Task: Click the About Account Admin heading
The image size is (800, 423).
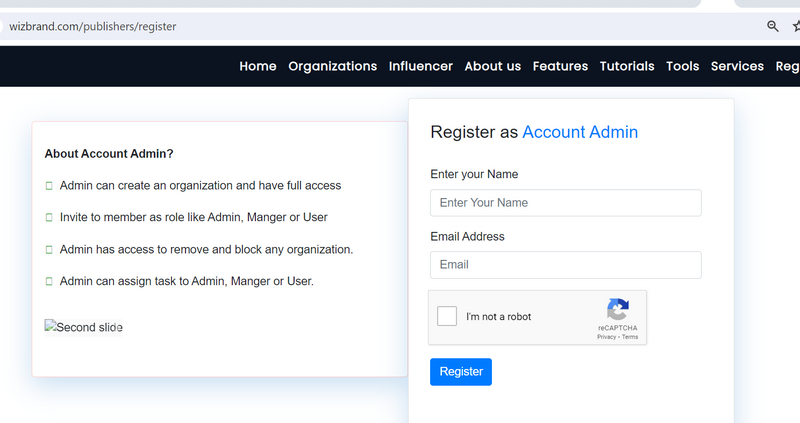Action: point(109,154)
